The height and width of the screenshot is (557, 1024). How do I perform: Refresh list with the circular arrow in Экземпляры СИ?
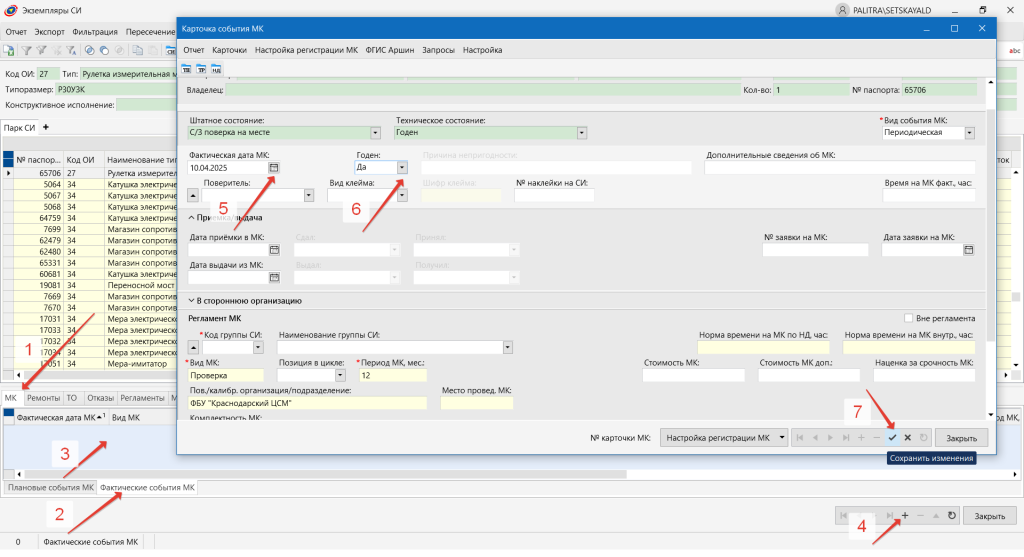coord(952,516)
